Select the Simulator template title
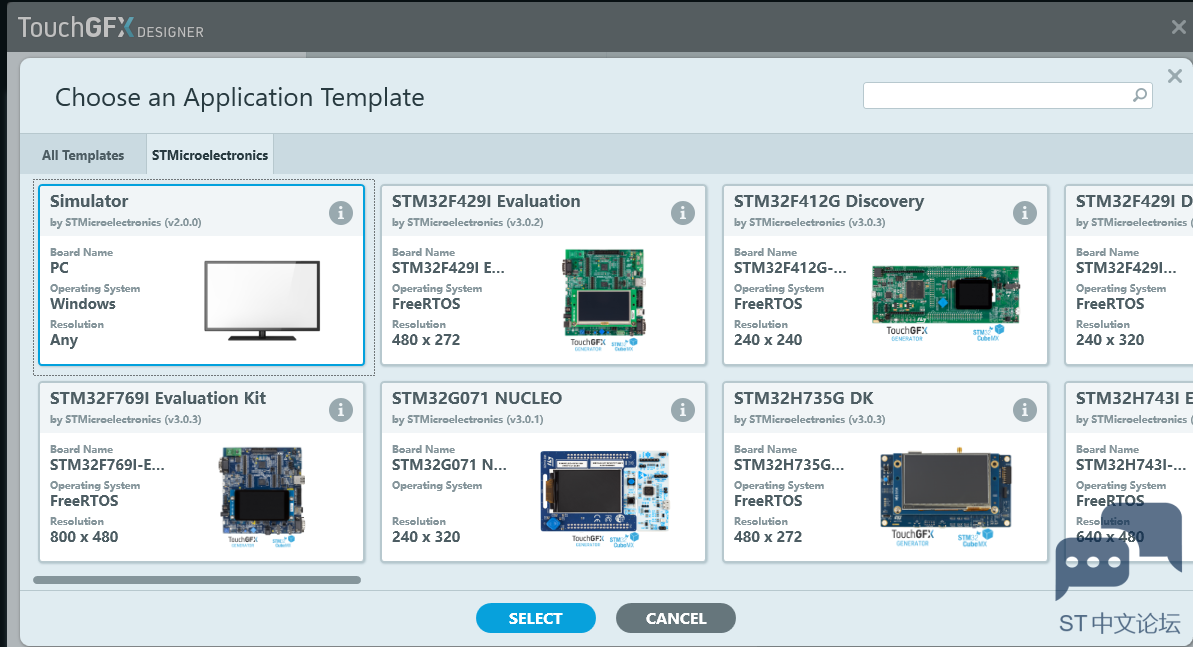The height and width of the screenshot is (647, 1193). point(89,201)
